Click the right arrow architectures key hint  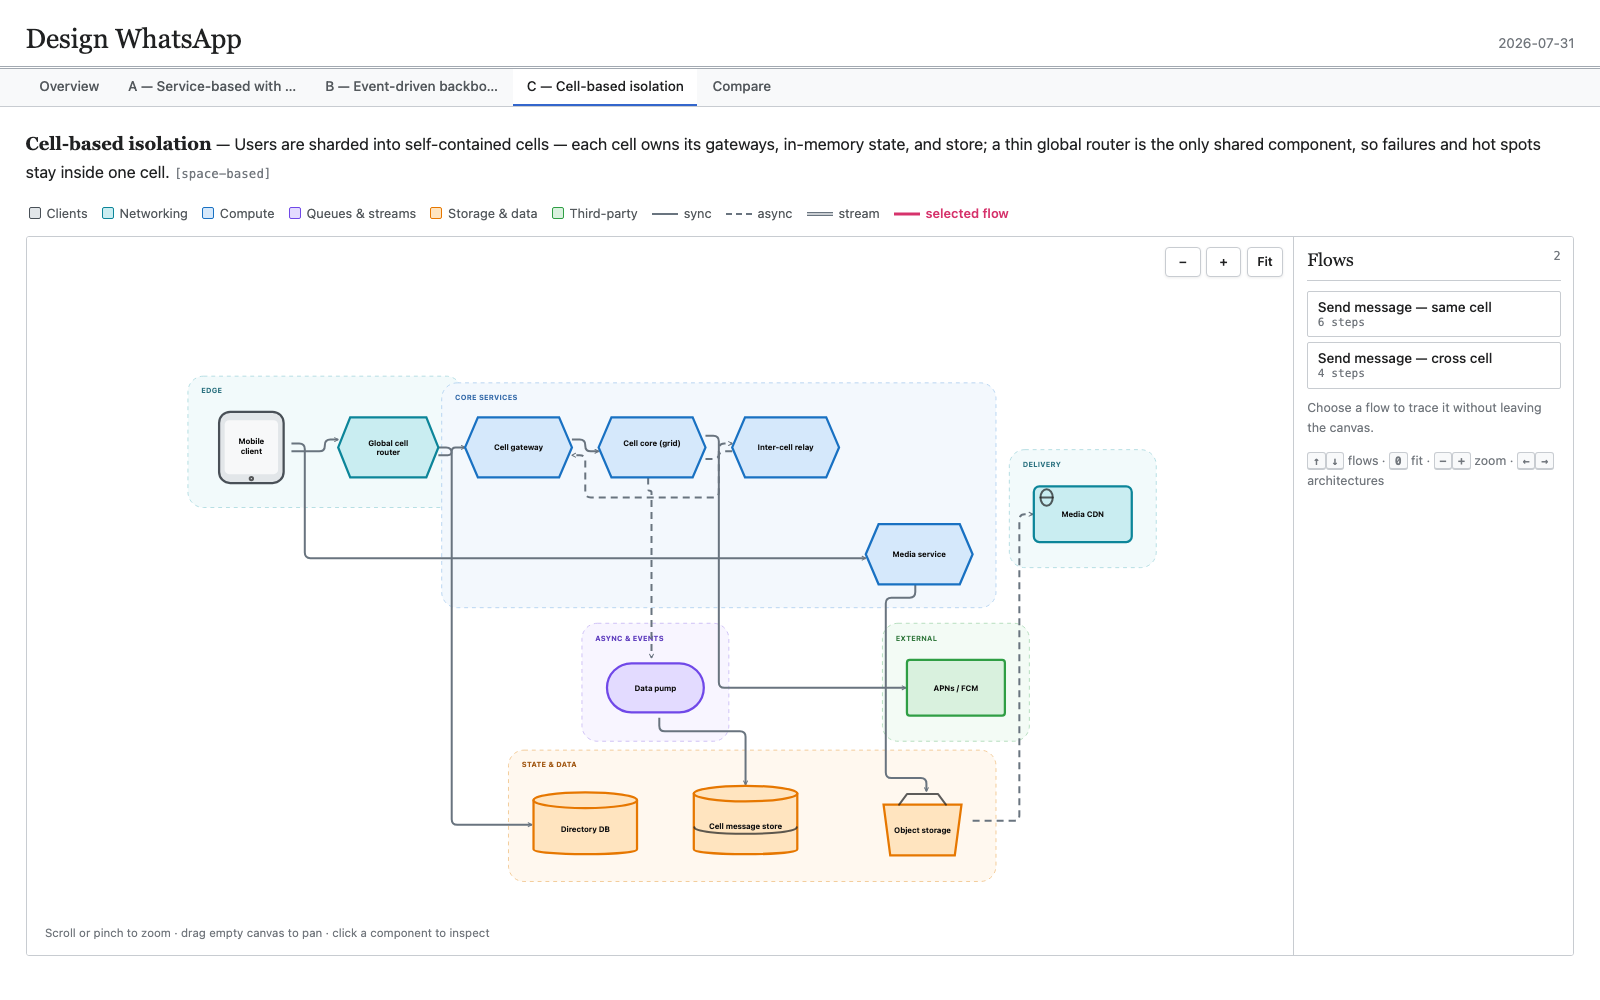coord(1545,461)
